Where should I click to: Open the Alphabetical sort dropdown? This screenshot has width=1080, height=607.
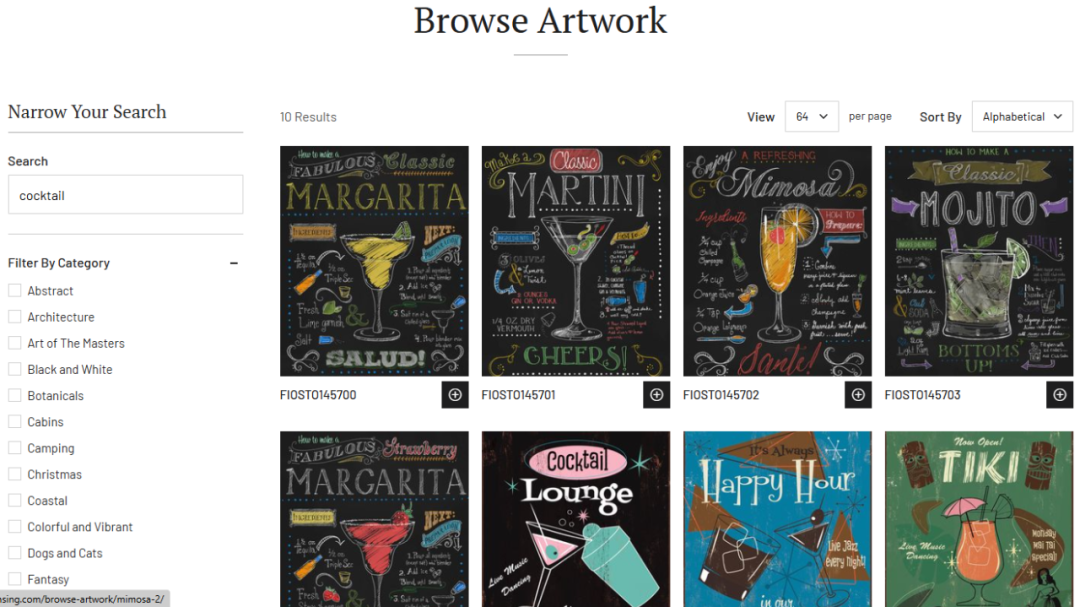point(1022,116)
